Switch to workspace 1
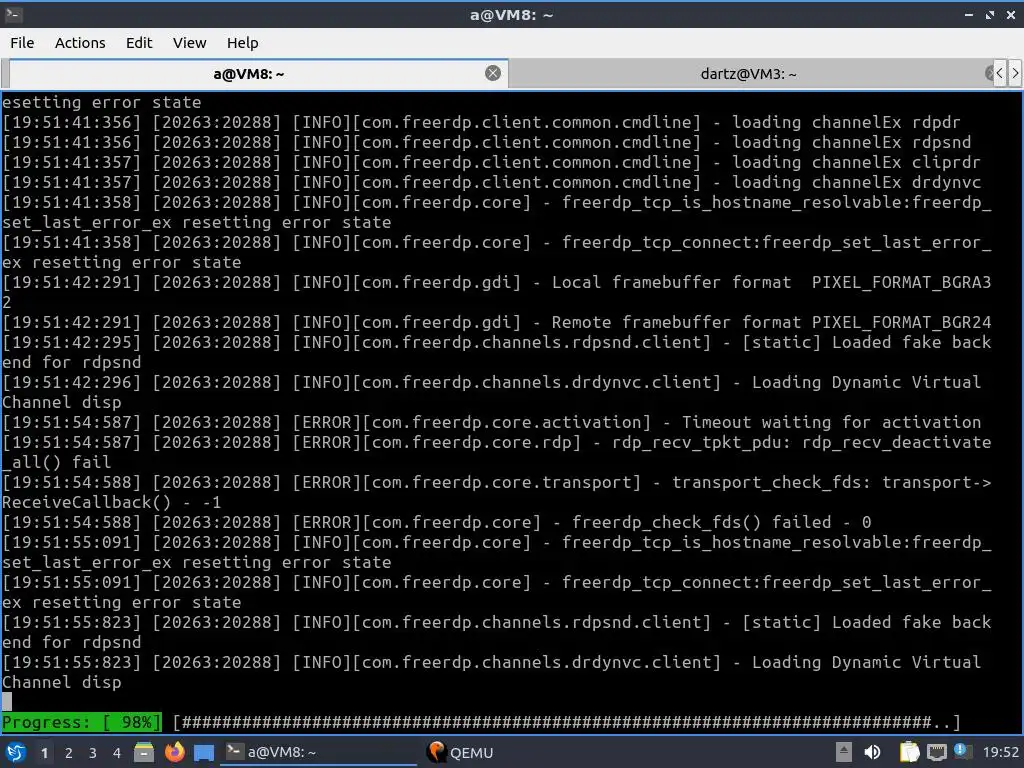 pos(44,753)
